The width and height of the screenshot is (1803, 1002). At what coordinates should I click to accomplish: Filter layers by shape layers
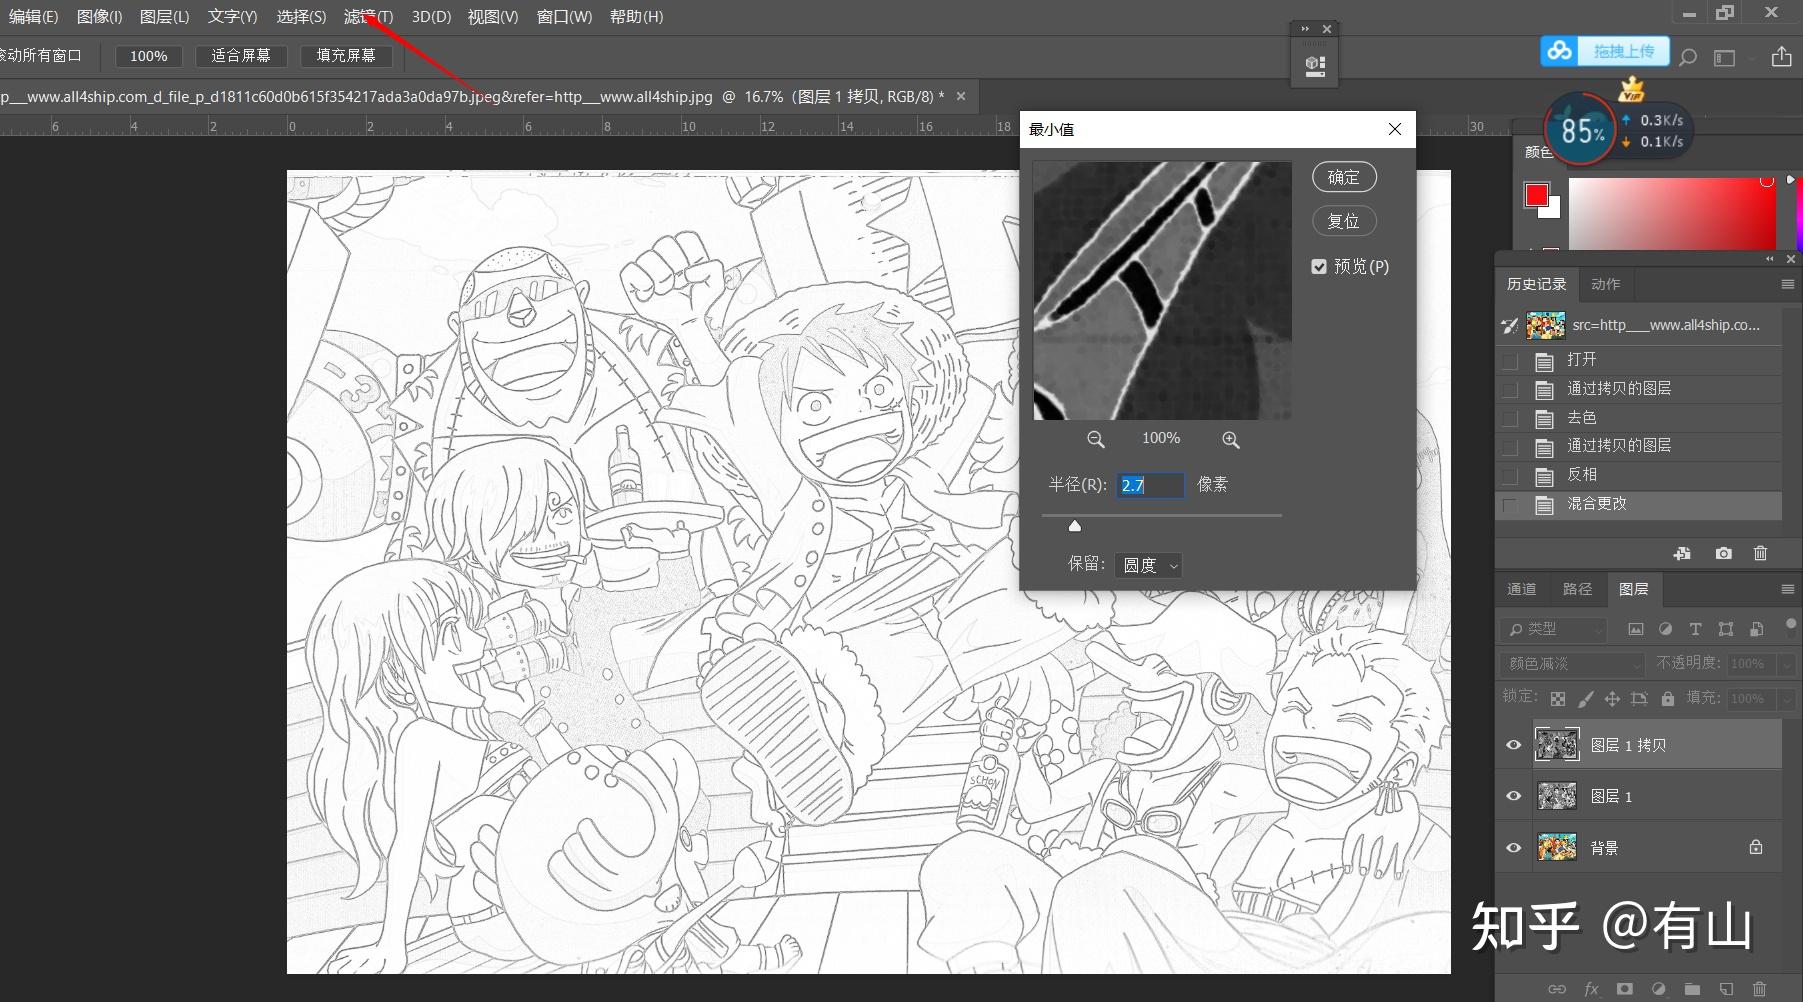[x=1726, y=629]
